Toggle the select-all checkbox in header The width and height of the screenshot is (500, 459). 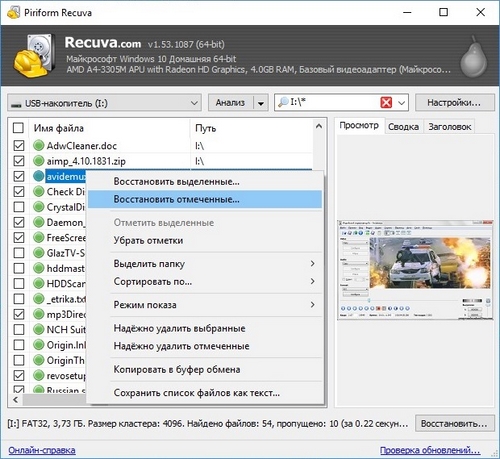click(18, 128)
